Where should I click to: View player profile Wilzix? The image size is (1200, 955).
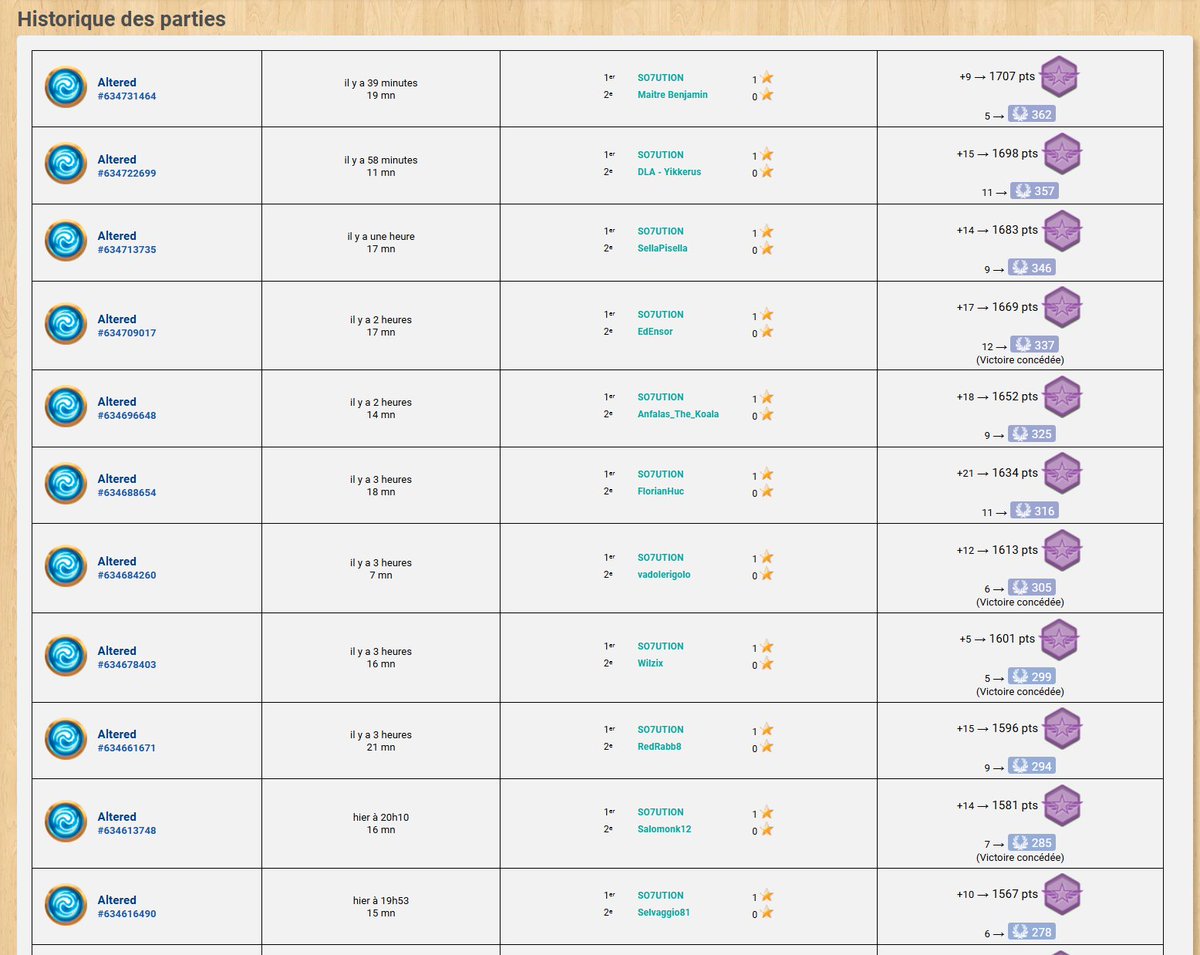(x=650, y=664)
